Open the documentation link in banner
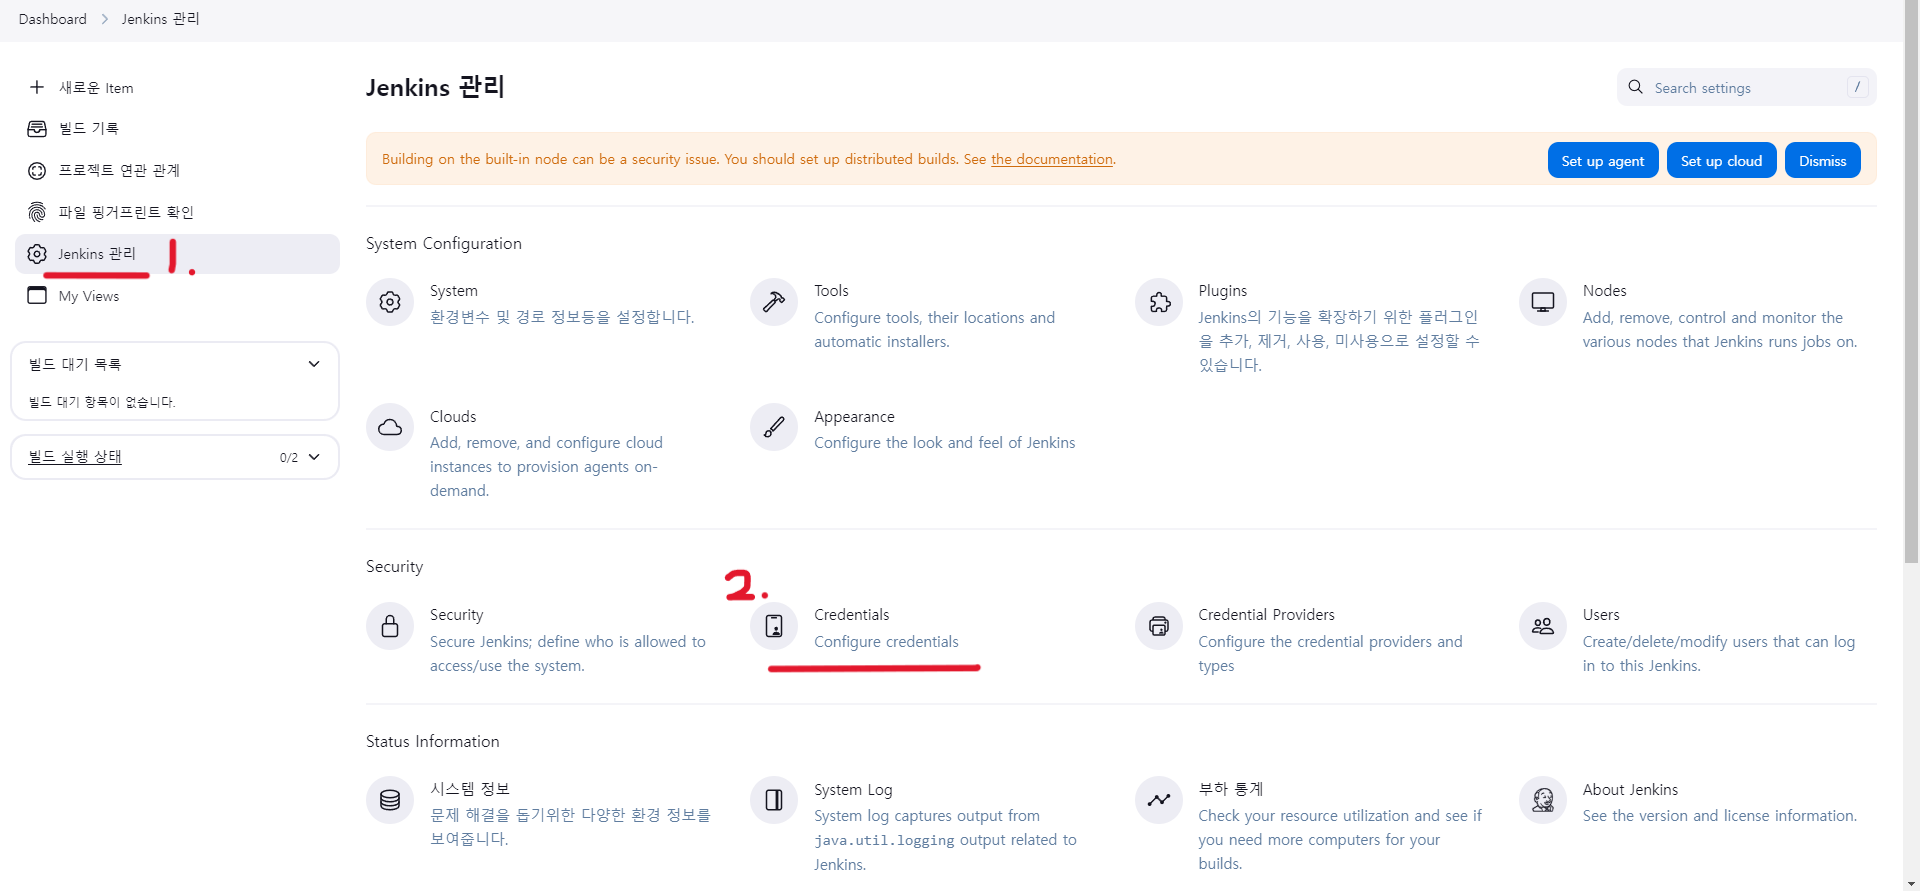The width and height of the screenshot is (1920, 891). coord(1052,159)
